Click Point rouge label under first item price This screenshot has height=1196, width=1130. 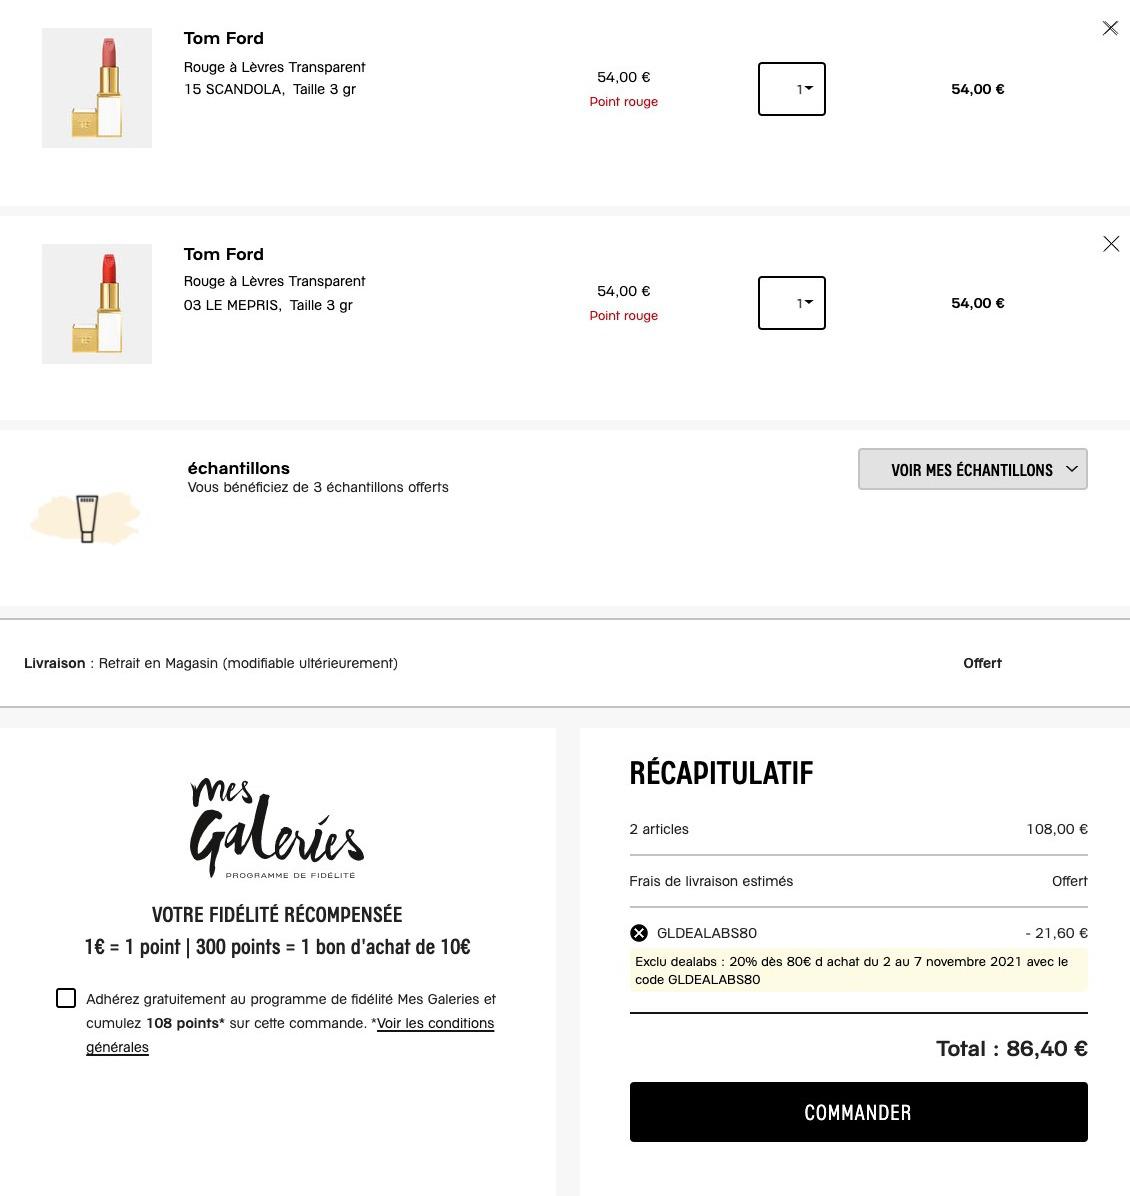[x=623, y=101]
